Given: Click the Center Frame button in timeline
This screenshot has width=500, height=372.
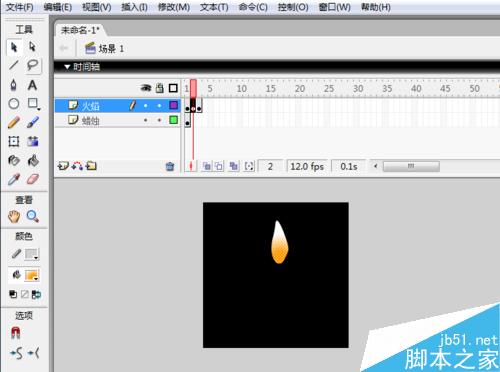Looking at the screenshot, I should tap(191, 166).
